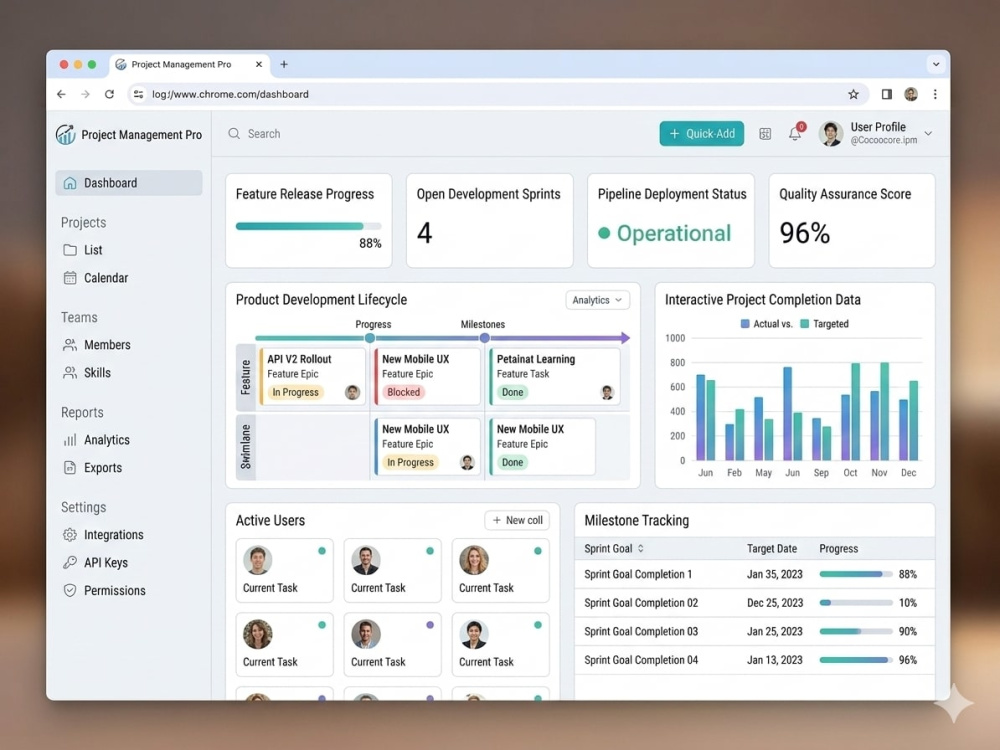The width and height of the screenshot is (1000, 750).
Task: Open notifications bell icon
Action: point(795,133)
